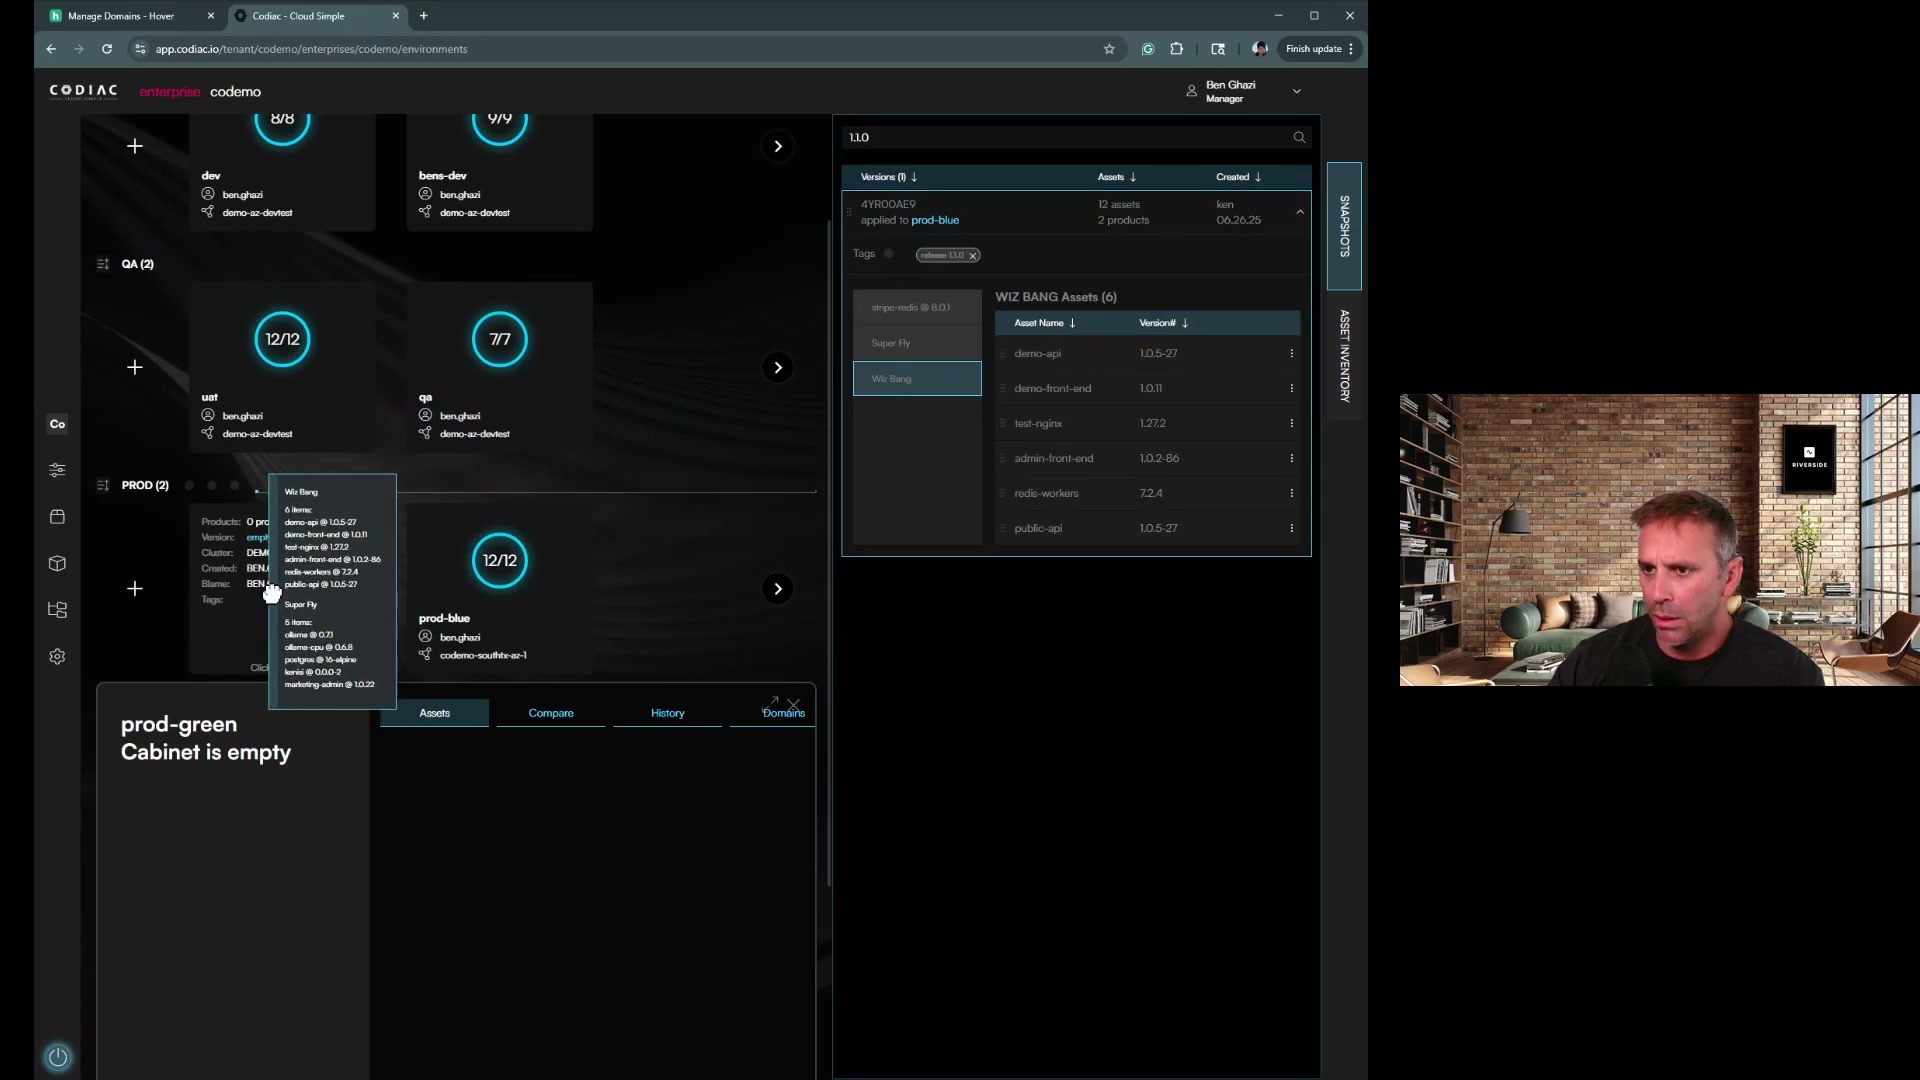Expand the Ben Ghazi account chevron
The image size is (1920, 1080).
click(1296, 90)
